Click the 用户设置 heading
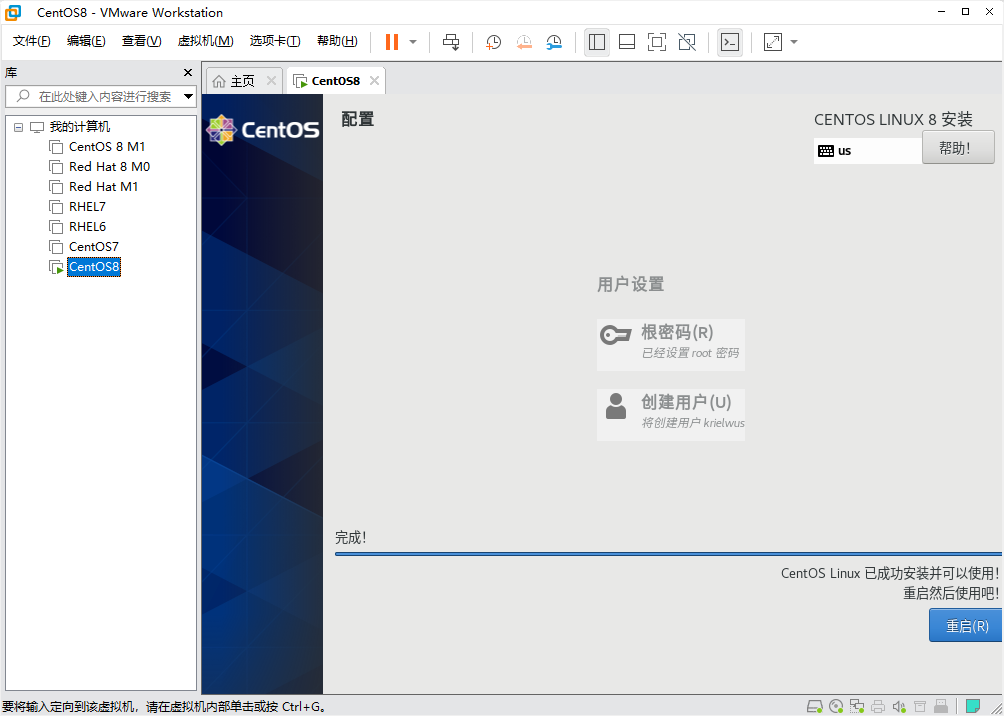 point(631,284)
